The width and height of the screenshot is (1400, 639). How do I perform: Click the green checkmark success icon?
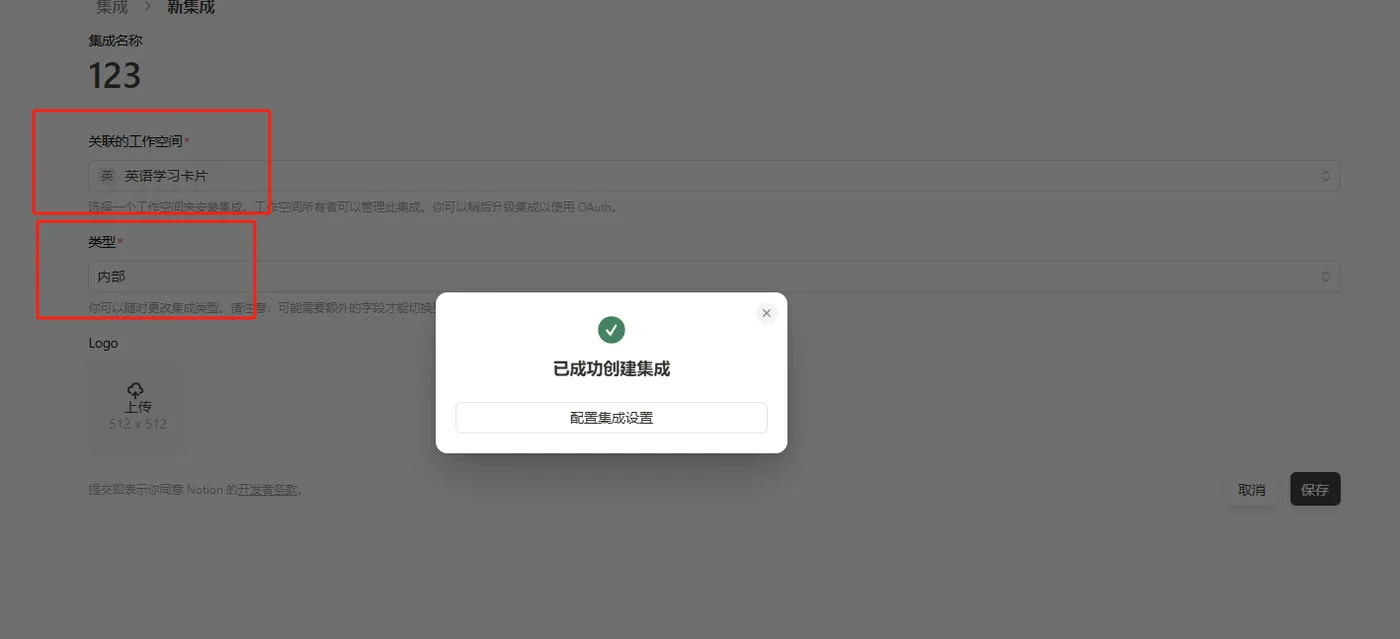(611, 329)
